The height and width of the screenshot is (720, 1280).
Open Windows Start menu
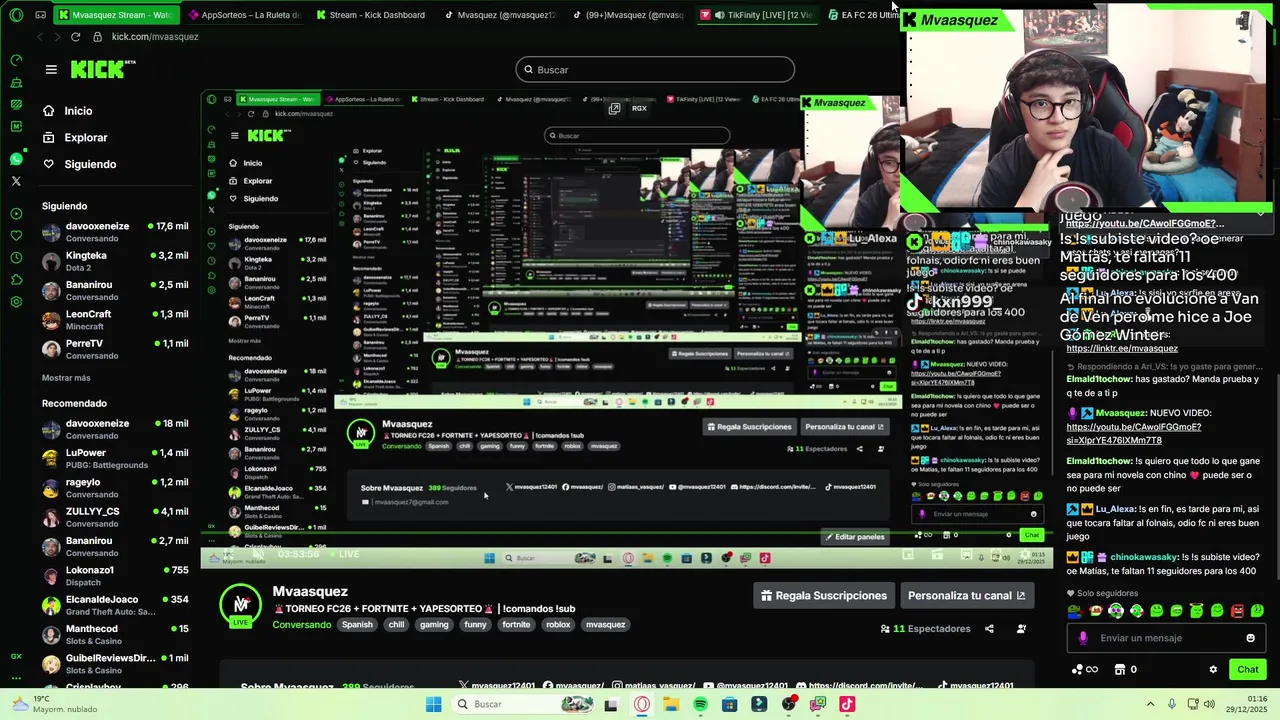pyautogui.click(x=433, y=704)
